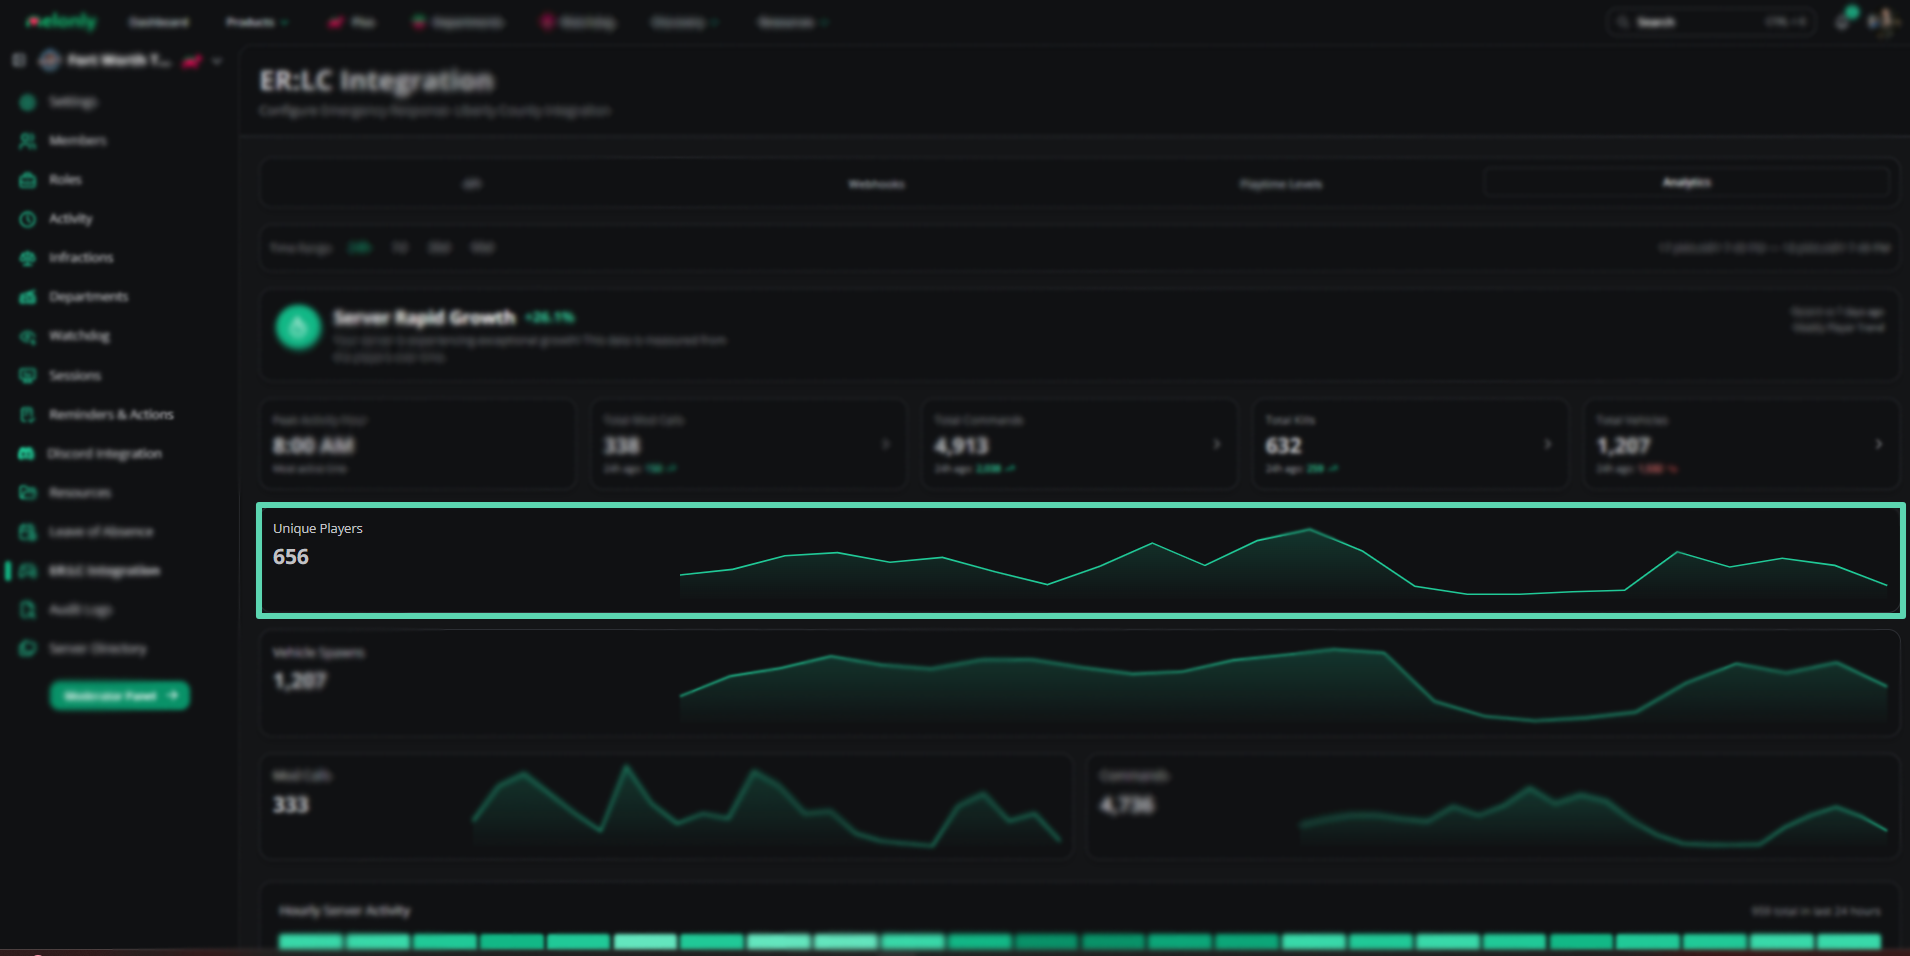1910x956 pixels.
Task: Click the Roles sidebar icon
Action: coord(28,180)
